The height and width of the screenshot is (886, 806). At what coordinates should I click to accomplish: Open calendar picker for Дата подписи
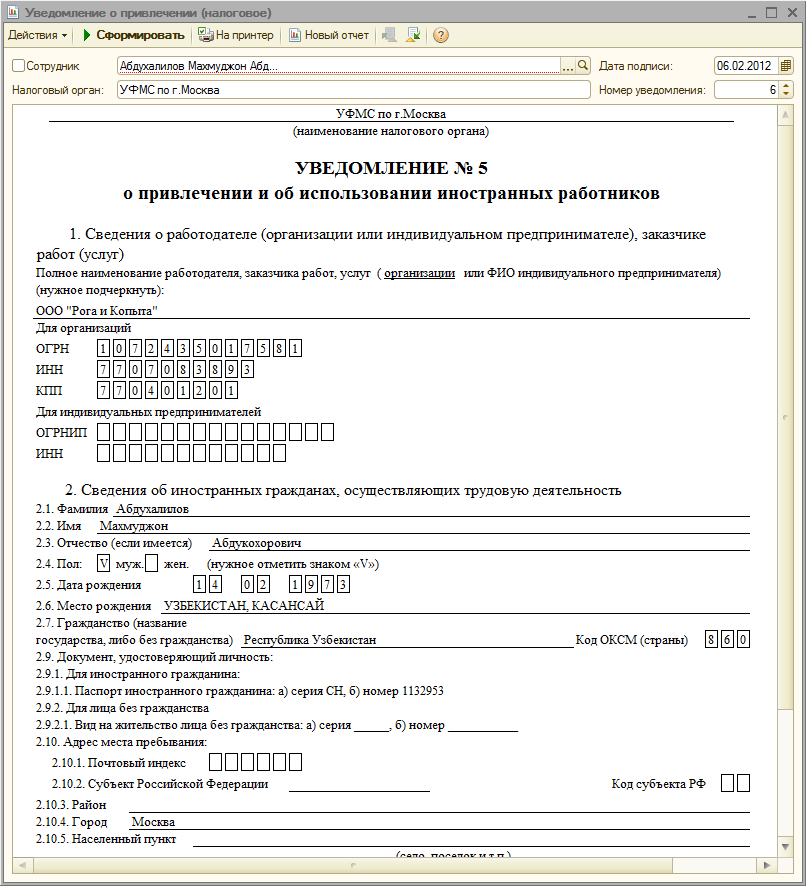pos(786,66)
